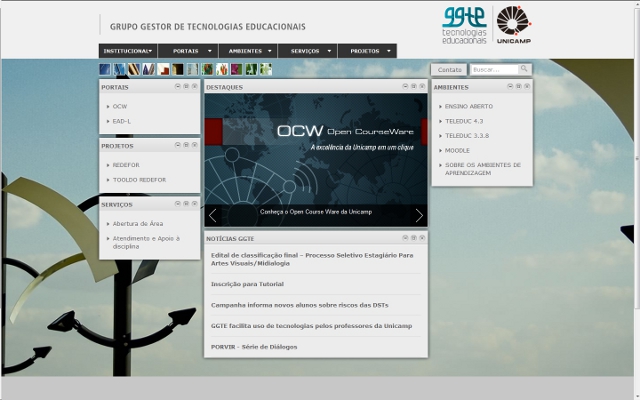Click the Unicamp logo
Screen dimensions: 640x400
point(516,25)
